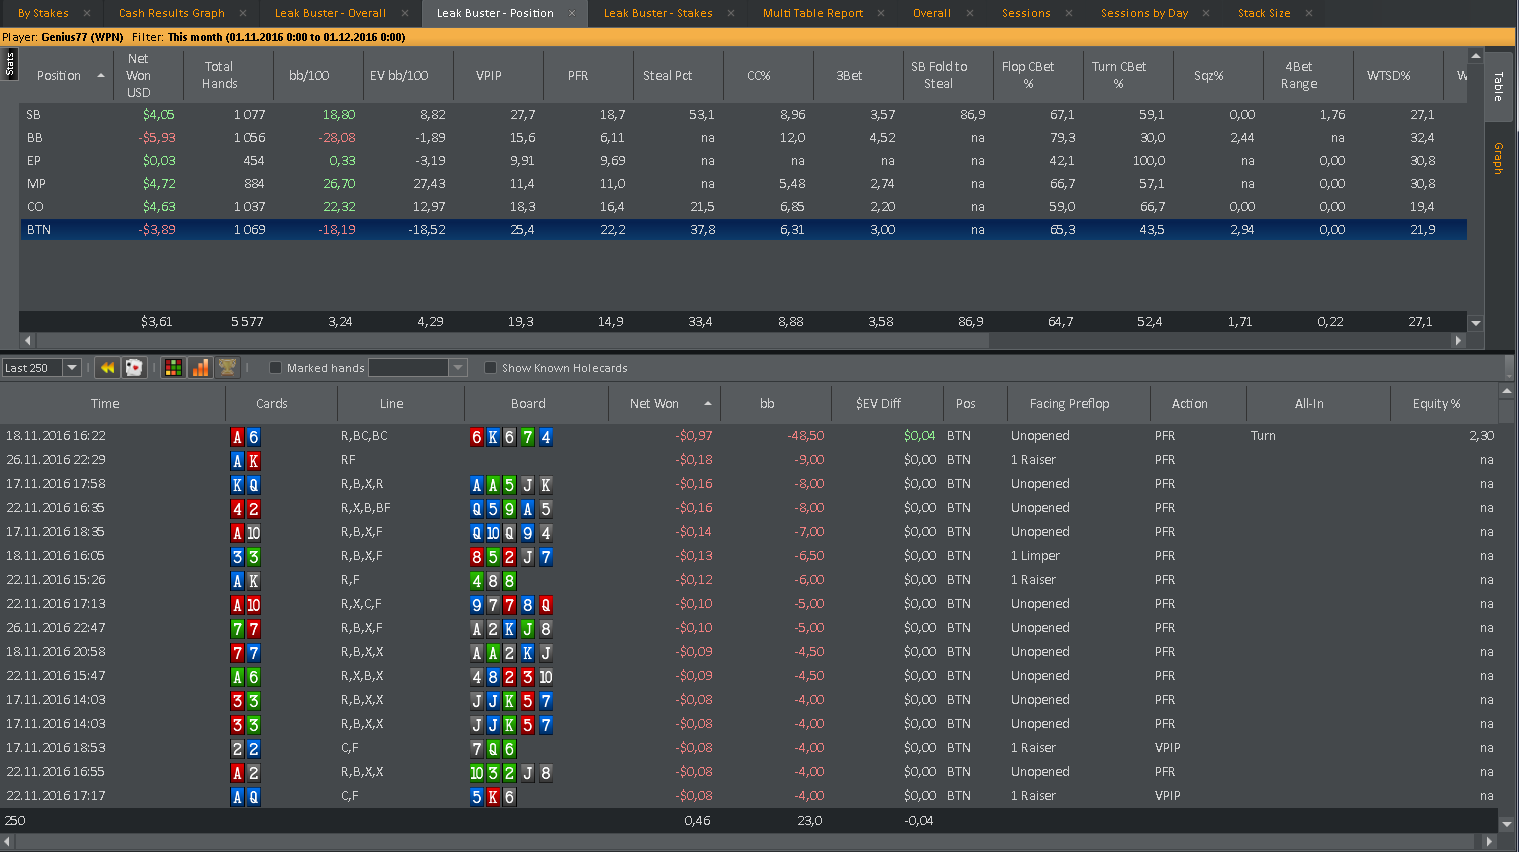Close the Stack Size tab
Image resolution: width=1519 pixels, height=852 pixels.
tap(1308, 13)
